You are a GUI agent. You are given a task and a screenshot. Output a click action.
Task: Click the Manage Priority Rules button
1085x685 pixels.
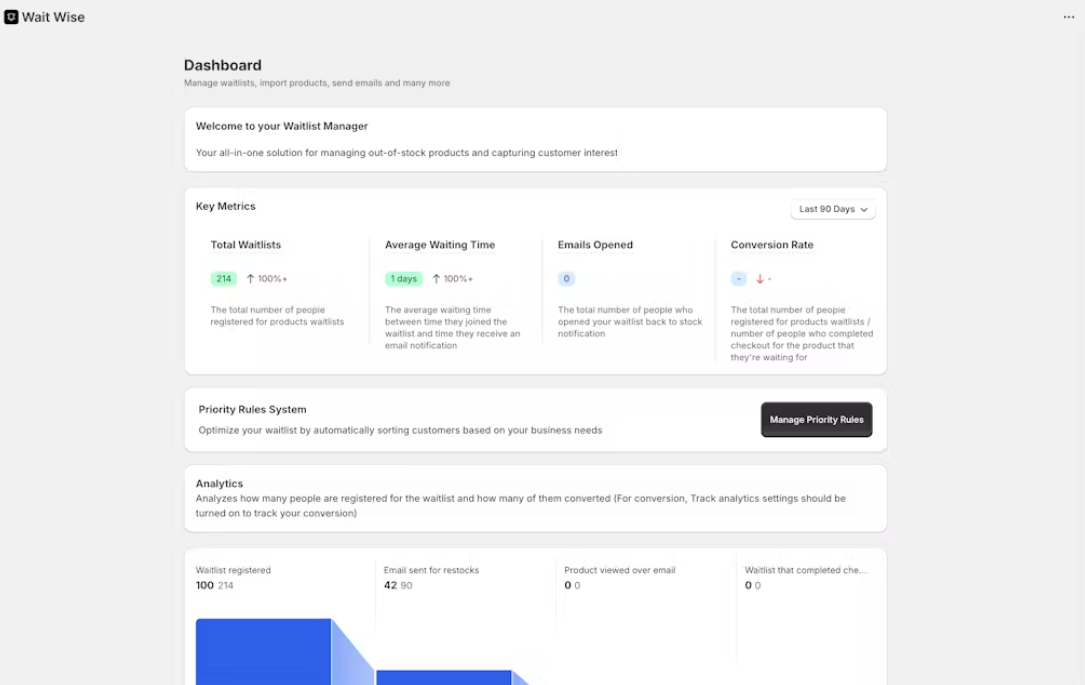817,419
